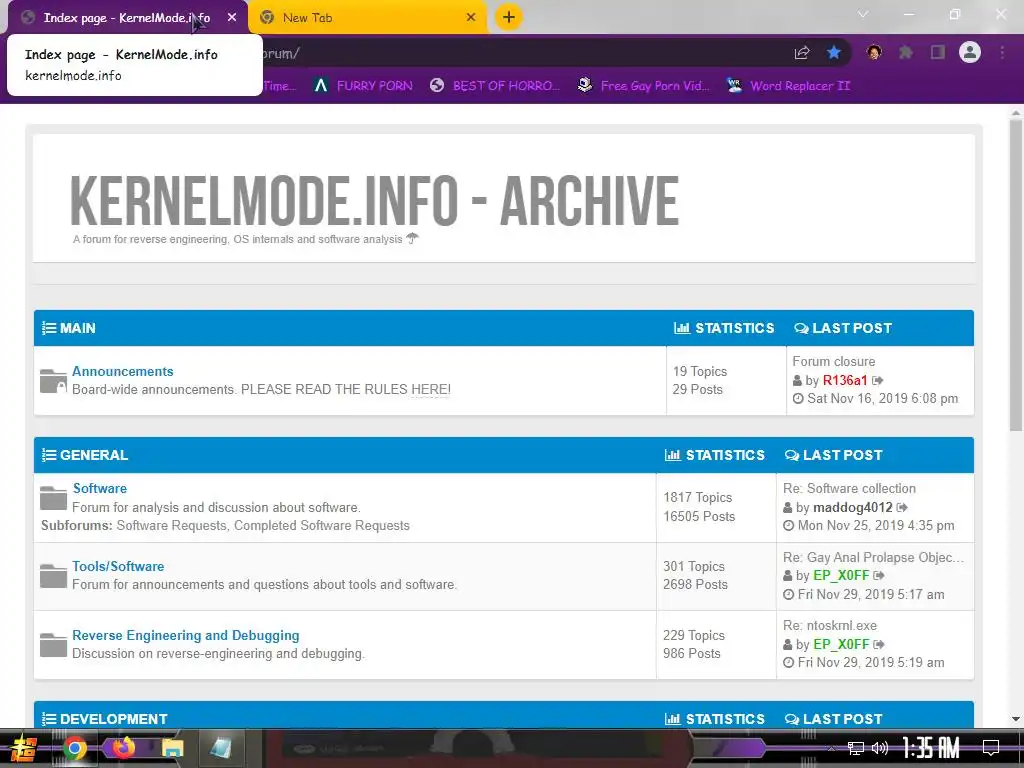
Task: Open the Re: Software collection last post
Action: [x=849, y=488]
